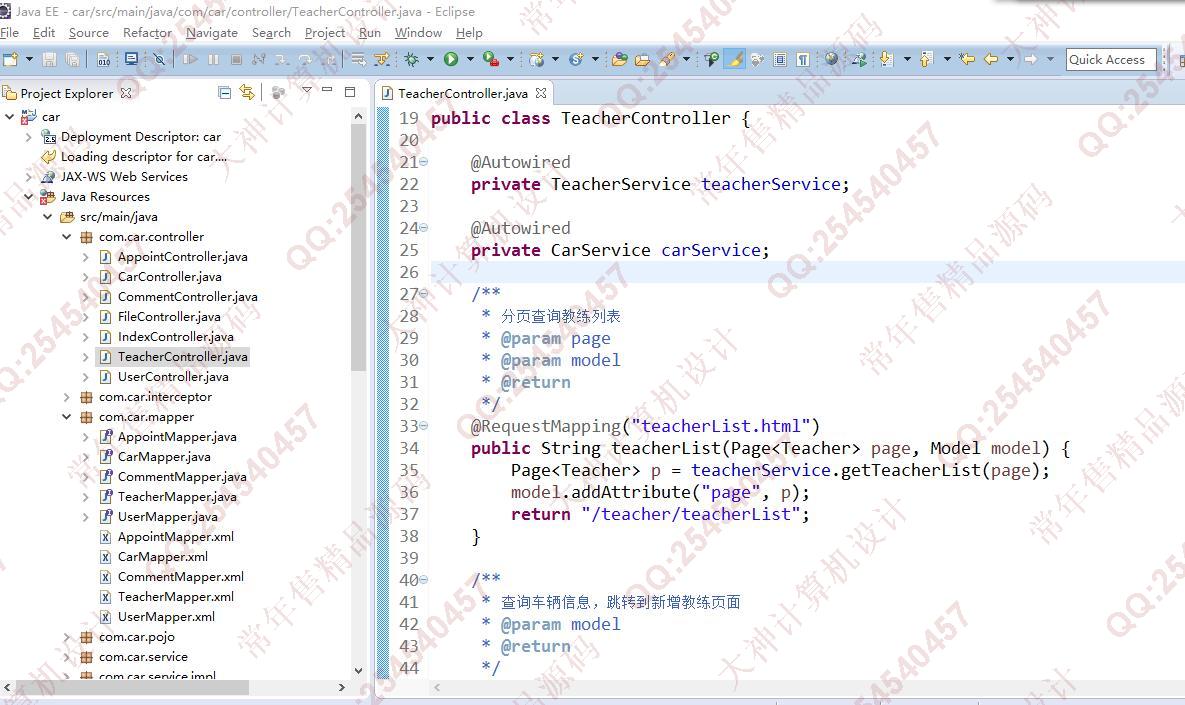Click the Focus on Active Task icon in Project Explorer
The height and width of the screenshot is (705, 1185).
click(x=279, y=92)
